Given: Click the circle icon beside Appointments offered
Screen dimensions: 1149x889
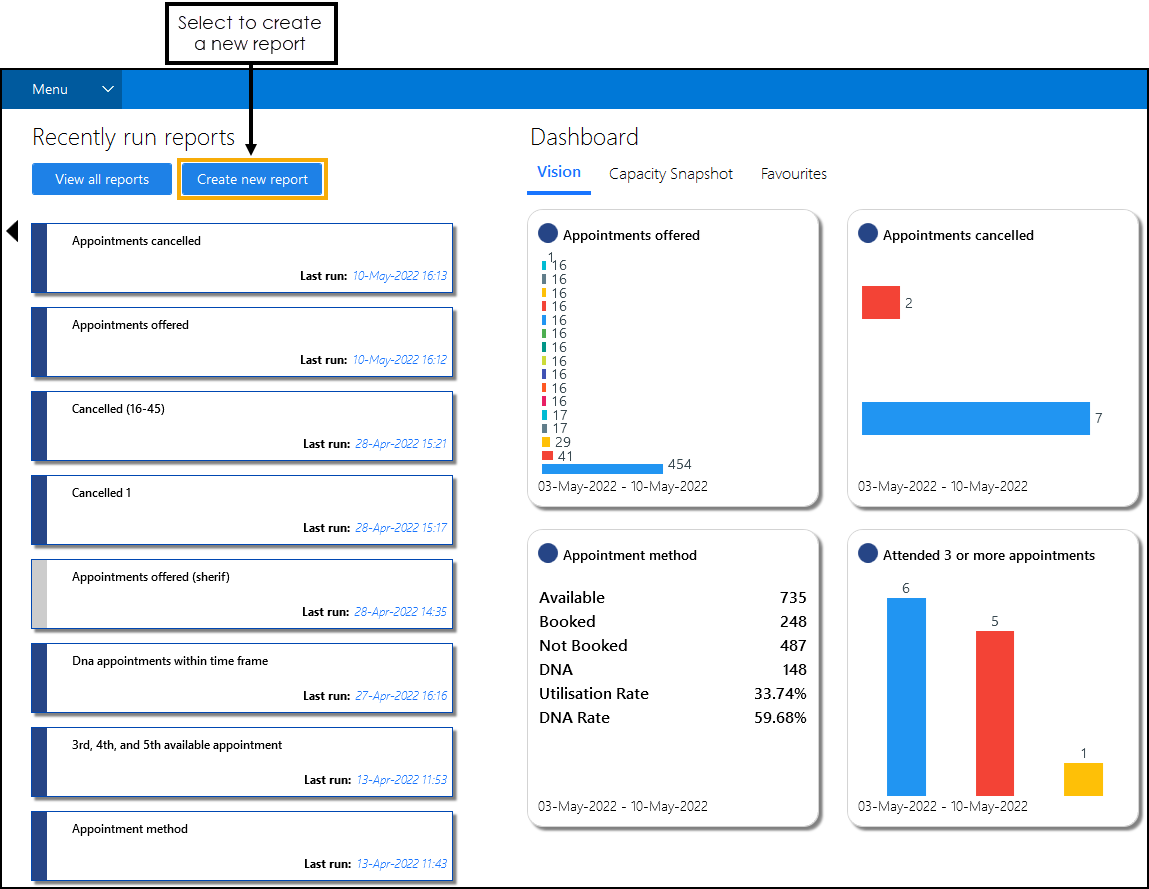Looking at the screenshot, I should (x=548, y=234).
